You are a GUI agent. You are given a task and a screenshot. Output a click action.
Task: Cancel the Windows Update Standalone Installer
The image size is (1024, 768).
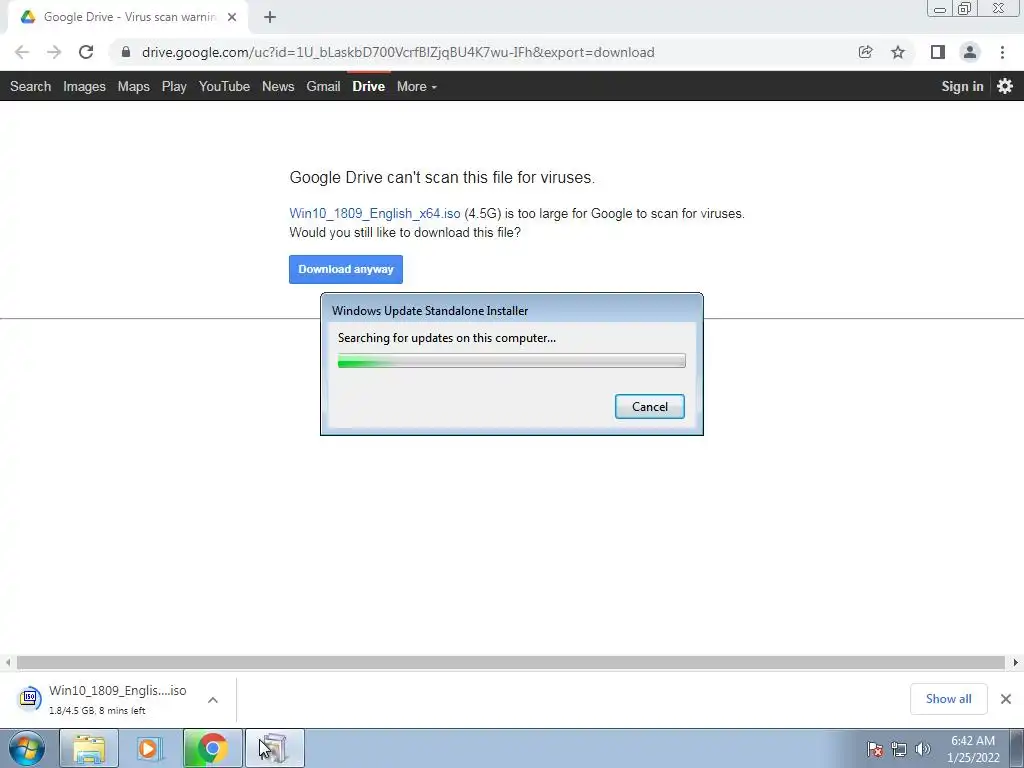click(649, 406)
